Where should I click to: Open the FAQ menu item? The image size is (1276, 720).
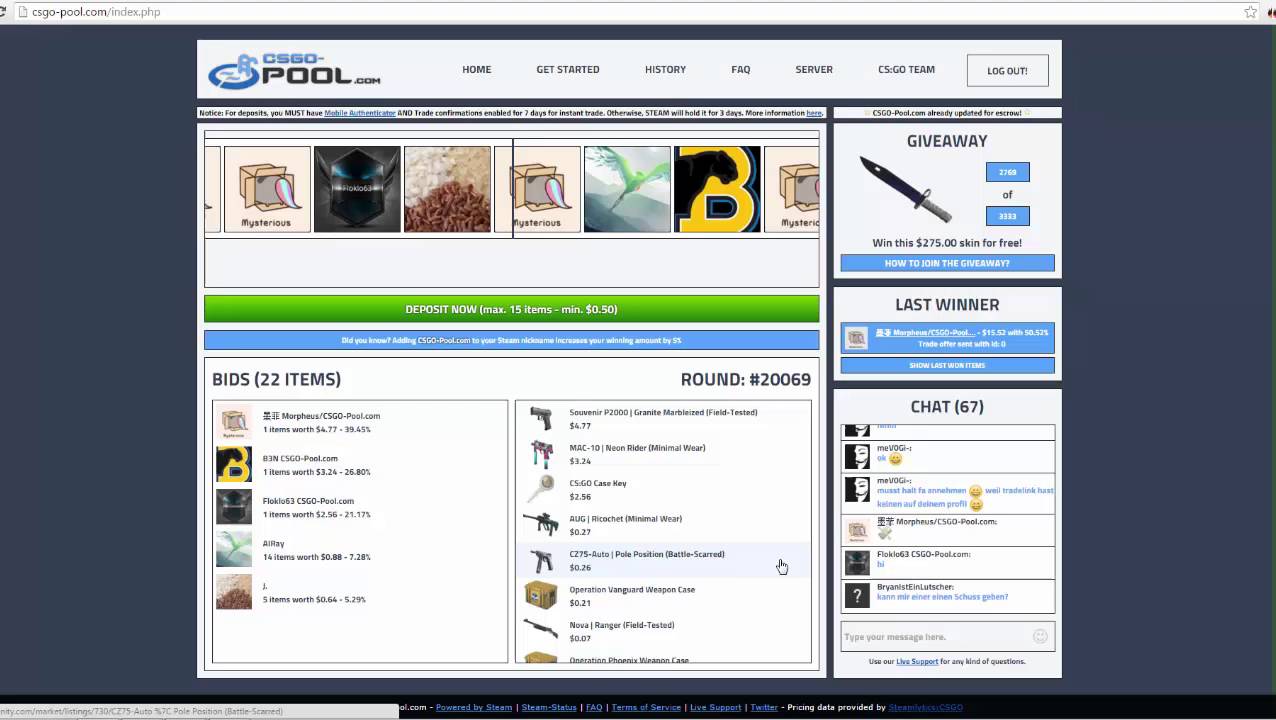740,70
